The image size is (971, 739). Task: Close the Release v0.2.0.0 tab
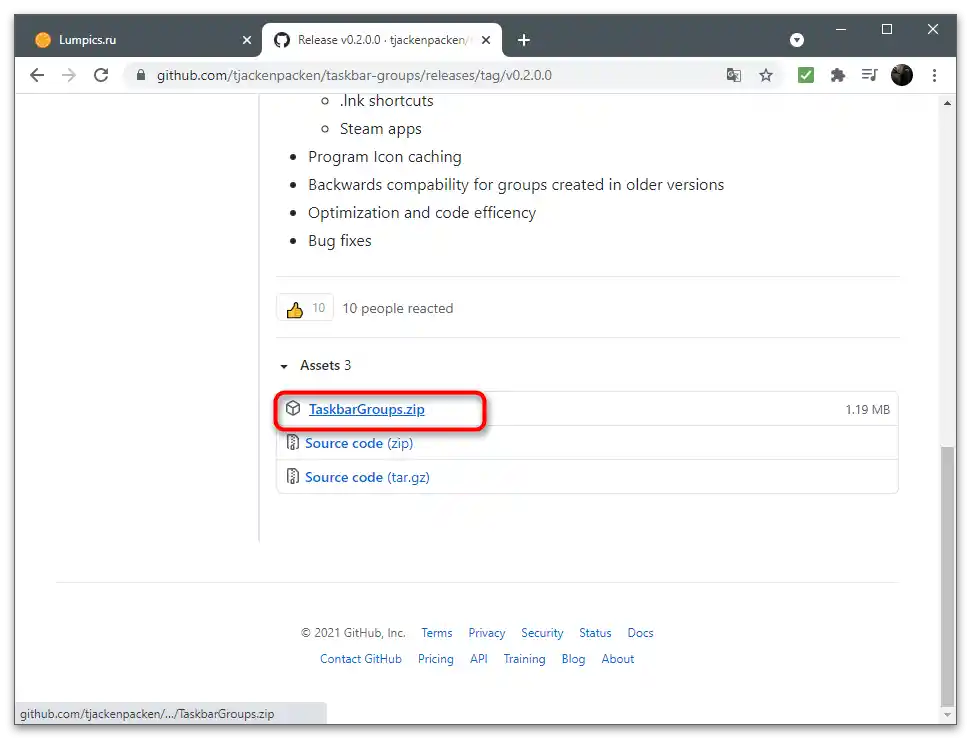(x=486, y=40)
